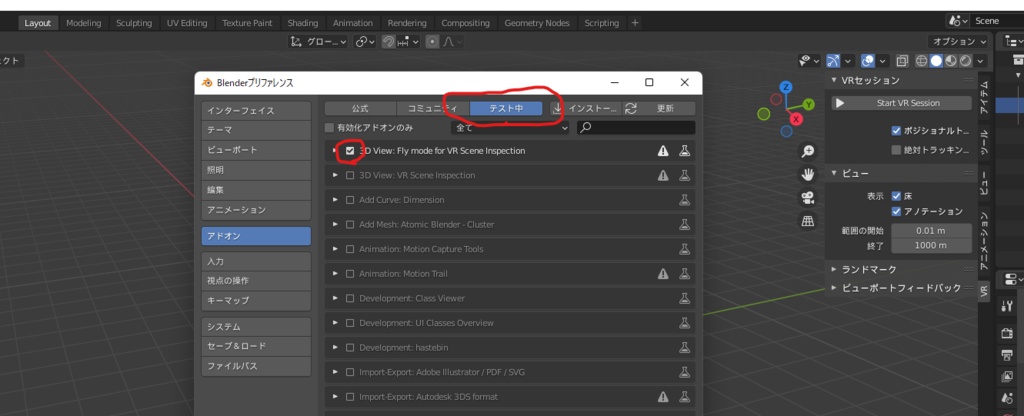The width and height of the screenshot is (1024, 416).
Task: Switch to the Shading workspace tab
Action: click(303, 23)
